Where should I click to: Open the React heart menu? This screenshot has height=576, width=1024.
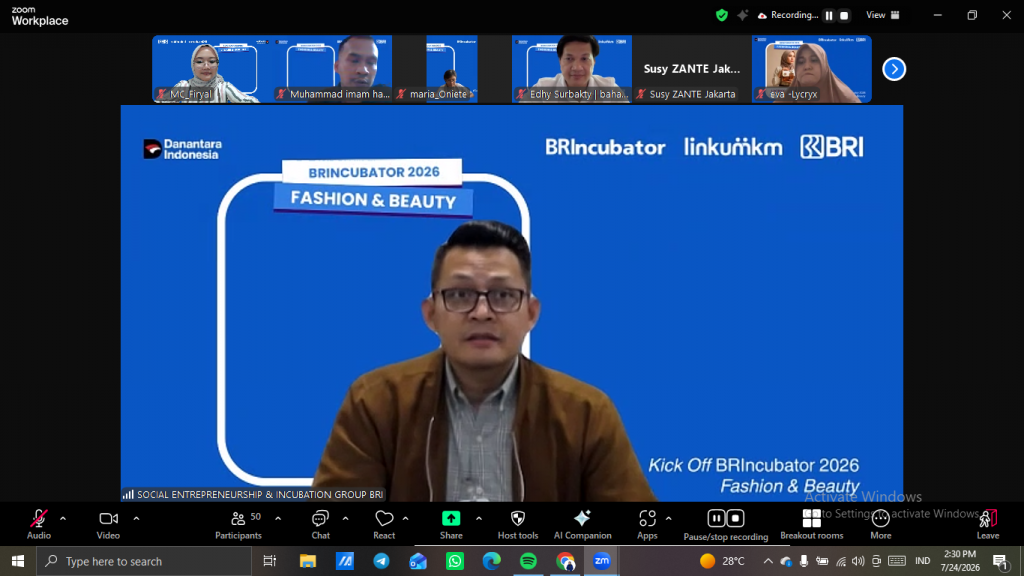click(384, 524)
